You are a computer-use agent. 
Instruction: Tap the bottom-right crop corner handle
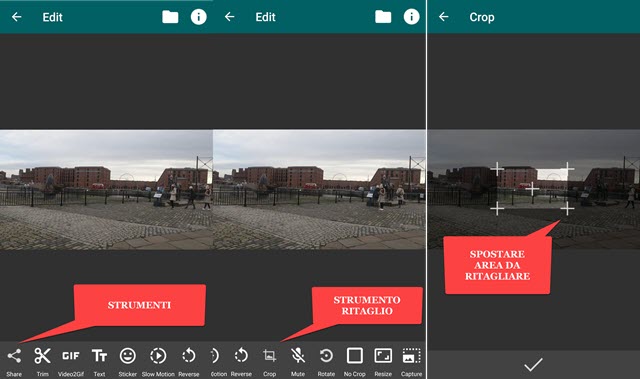[567, 208]
